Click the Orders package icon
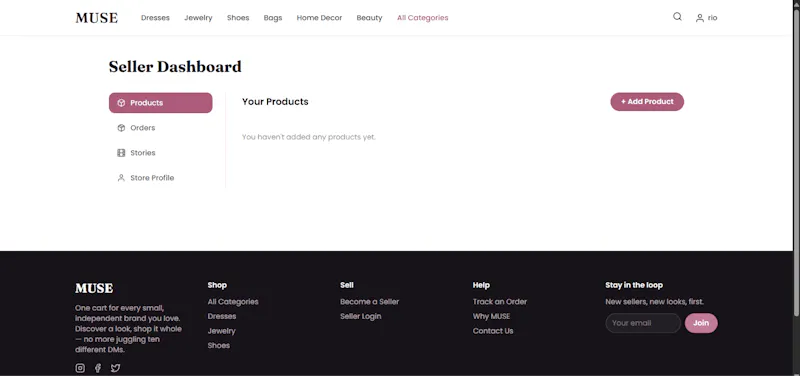The image size is (800, 376). (121, 128)
